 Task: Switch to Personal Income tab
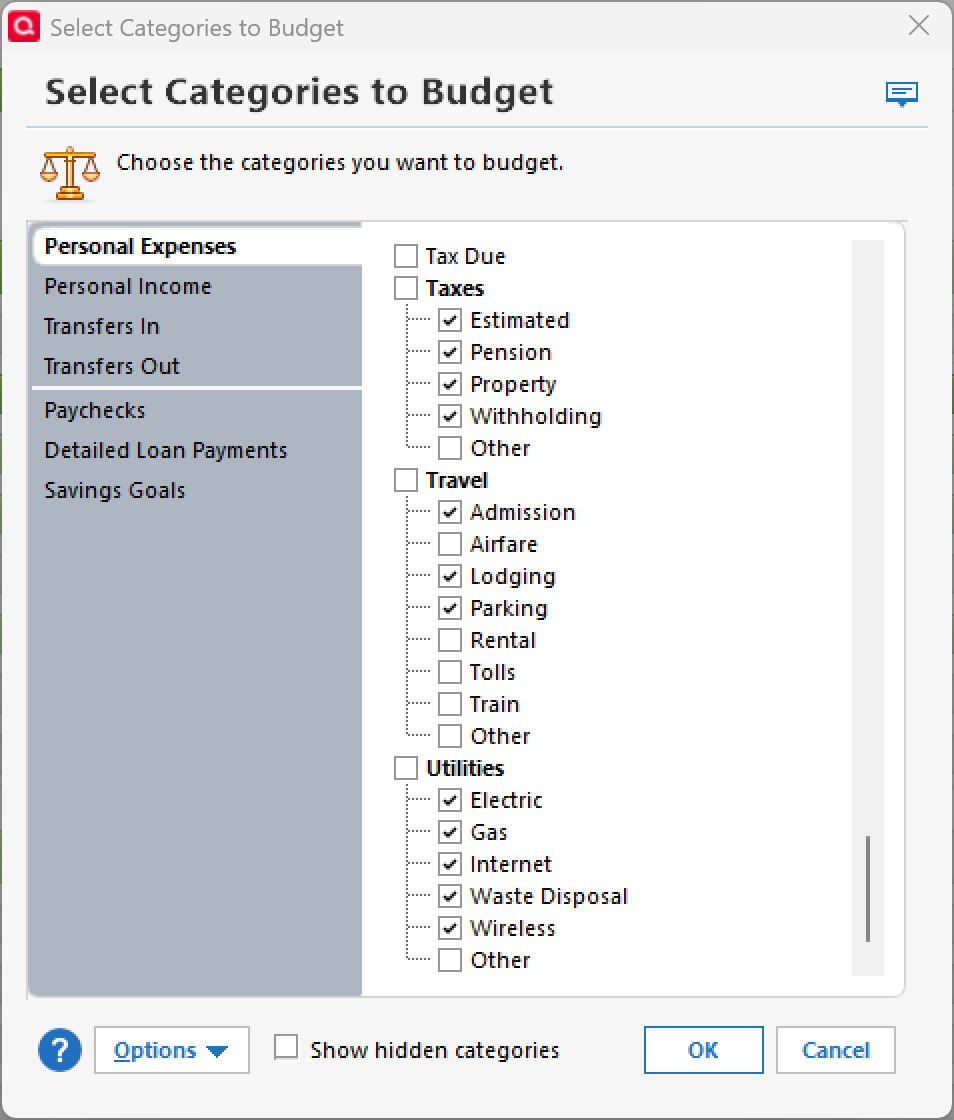[x=128, y=286]
